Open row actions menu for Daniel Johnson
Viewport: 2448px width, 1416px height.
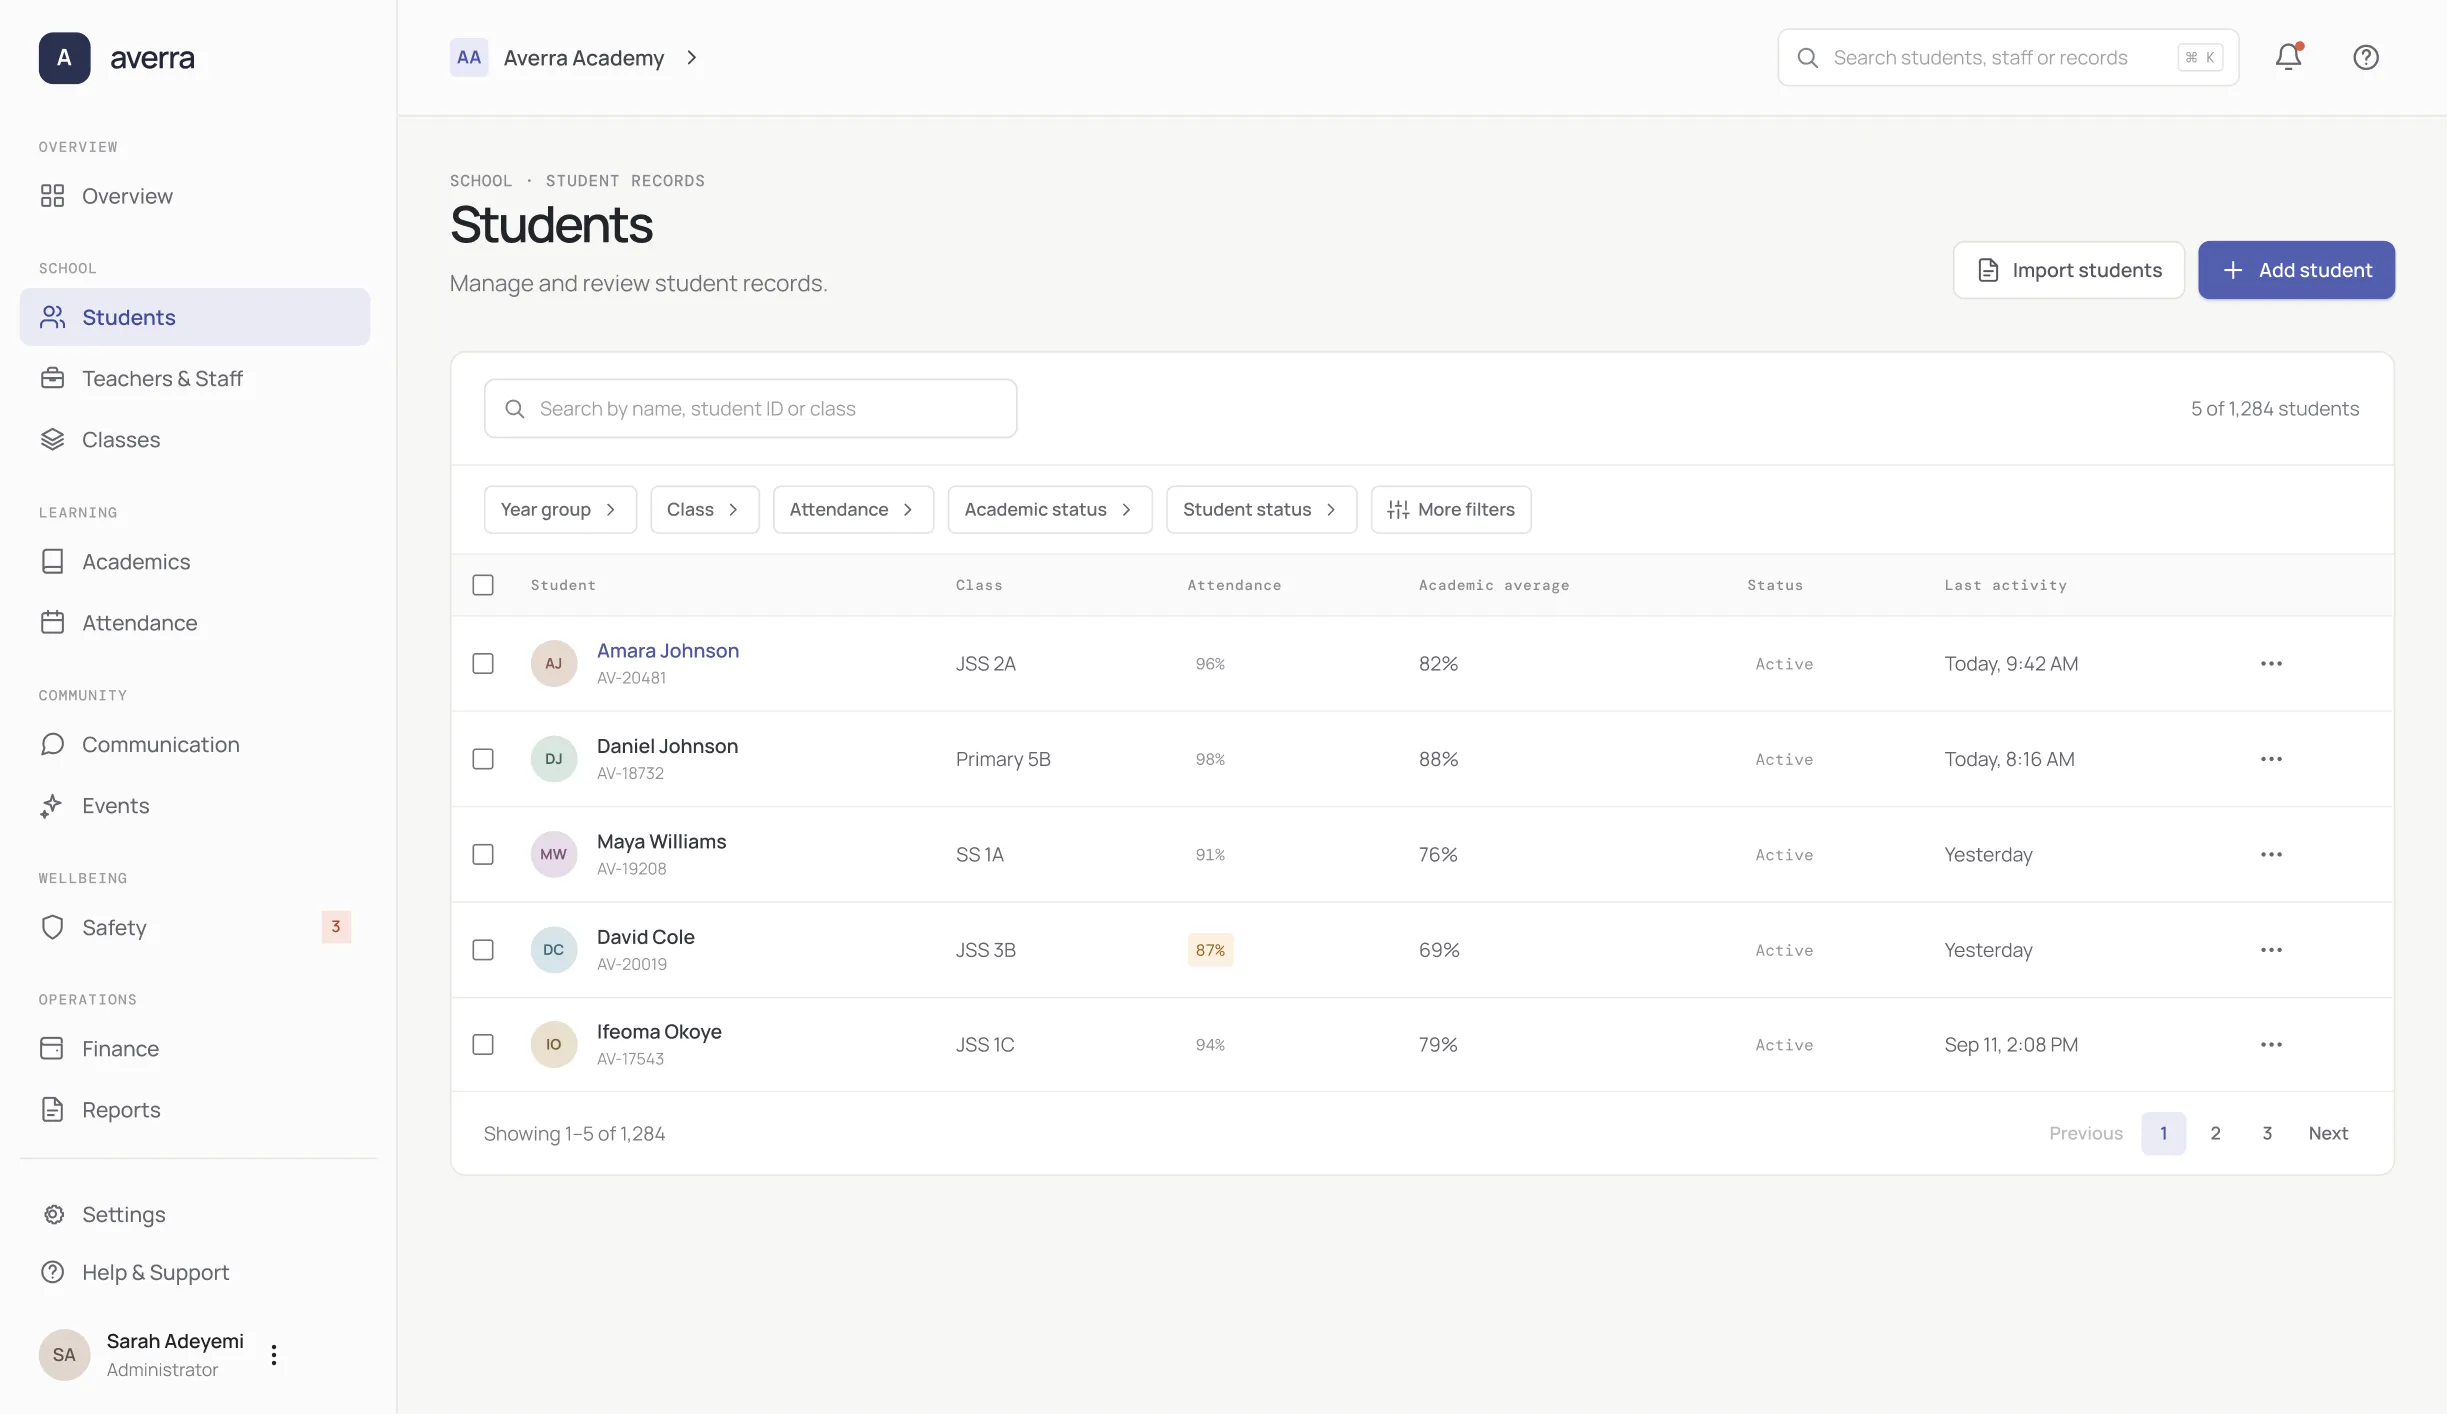[x=2271, y=759]
